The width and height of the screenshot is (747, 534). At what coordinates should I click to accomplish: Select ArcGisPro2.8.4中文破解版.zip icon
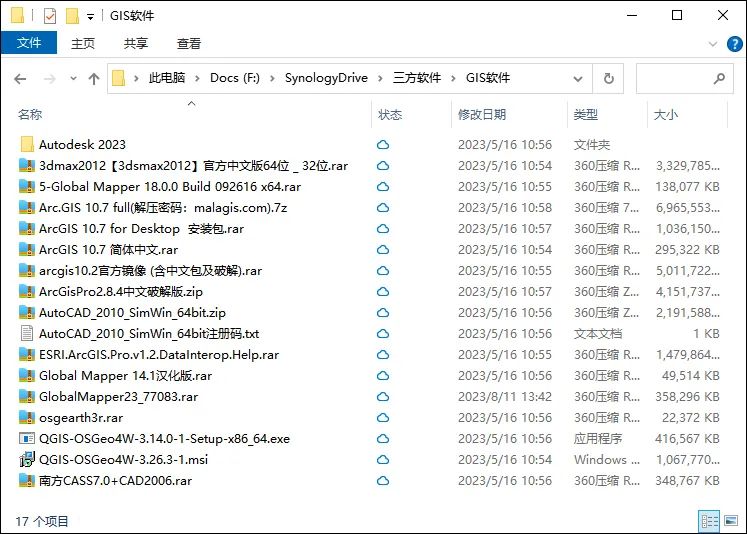click(27, 291)
